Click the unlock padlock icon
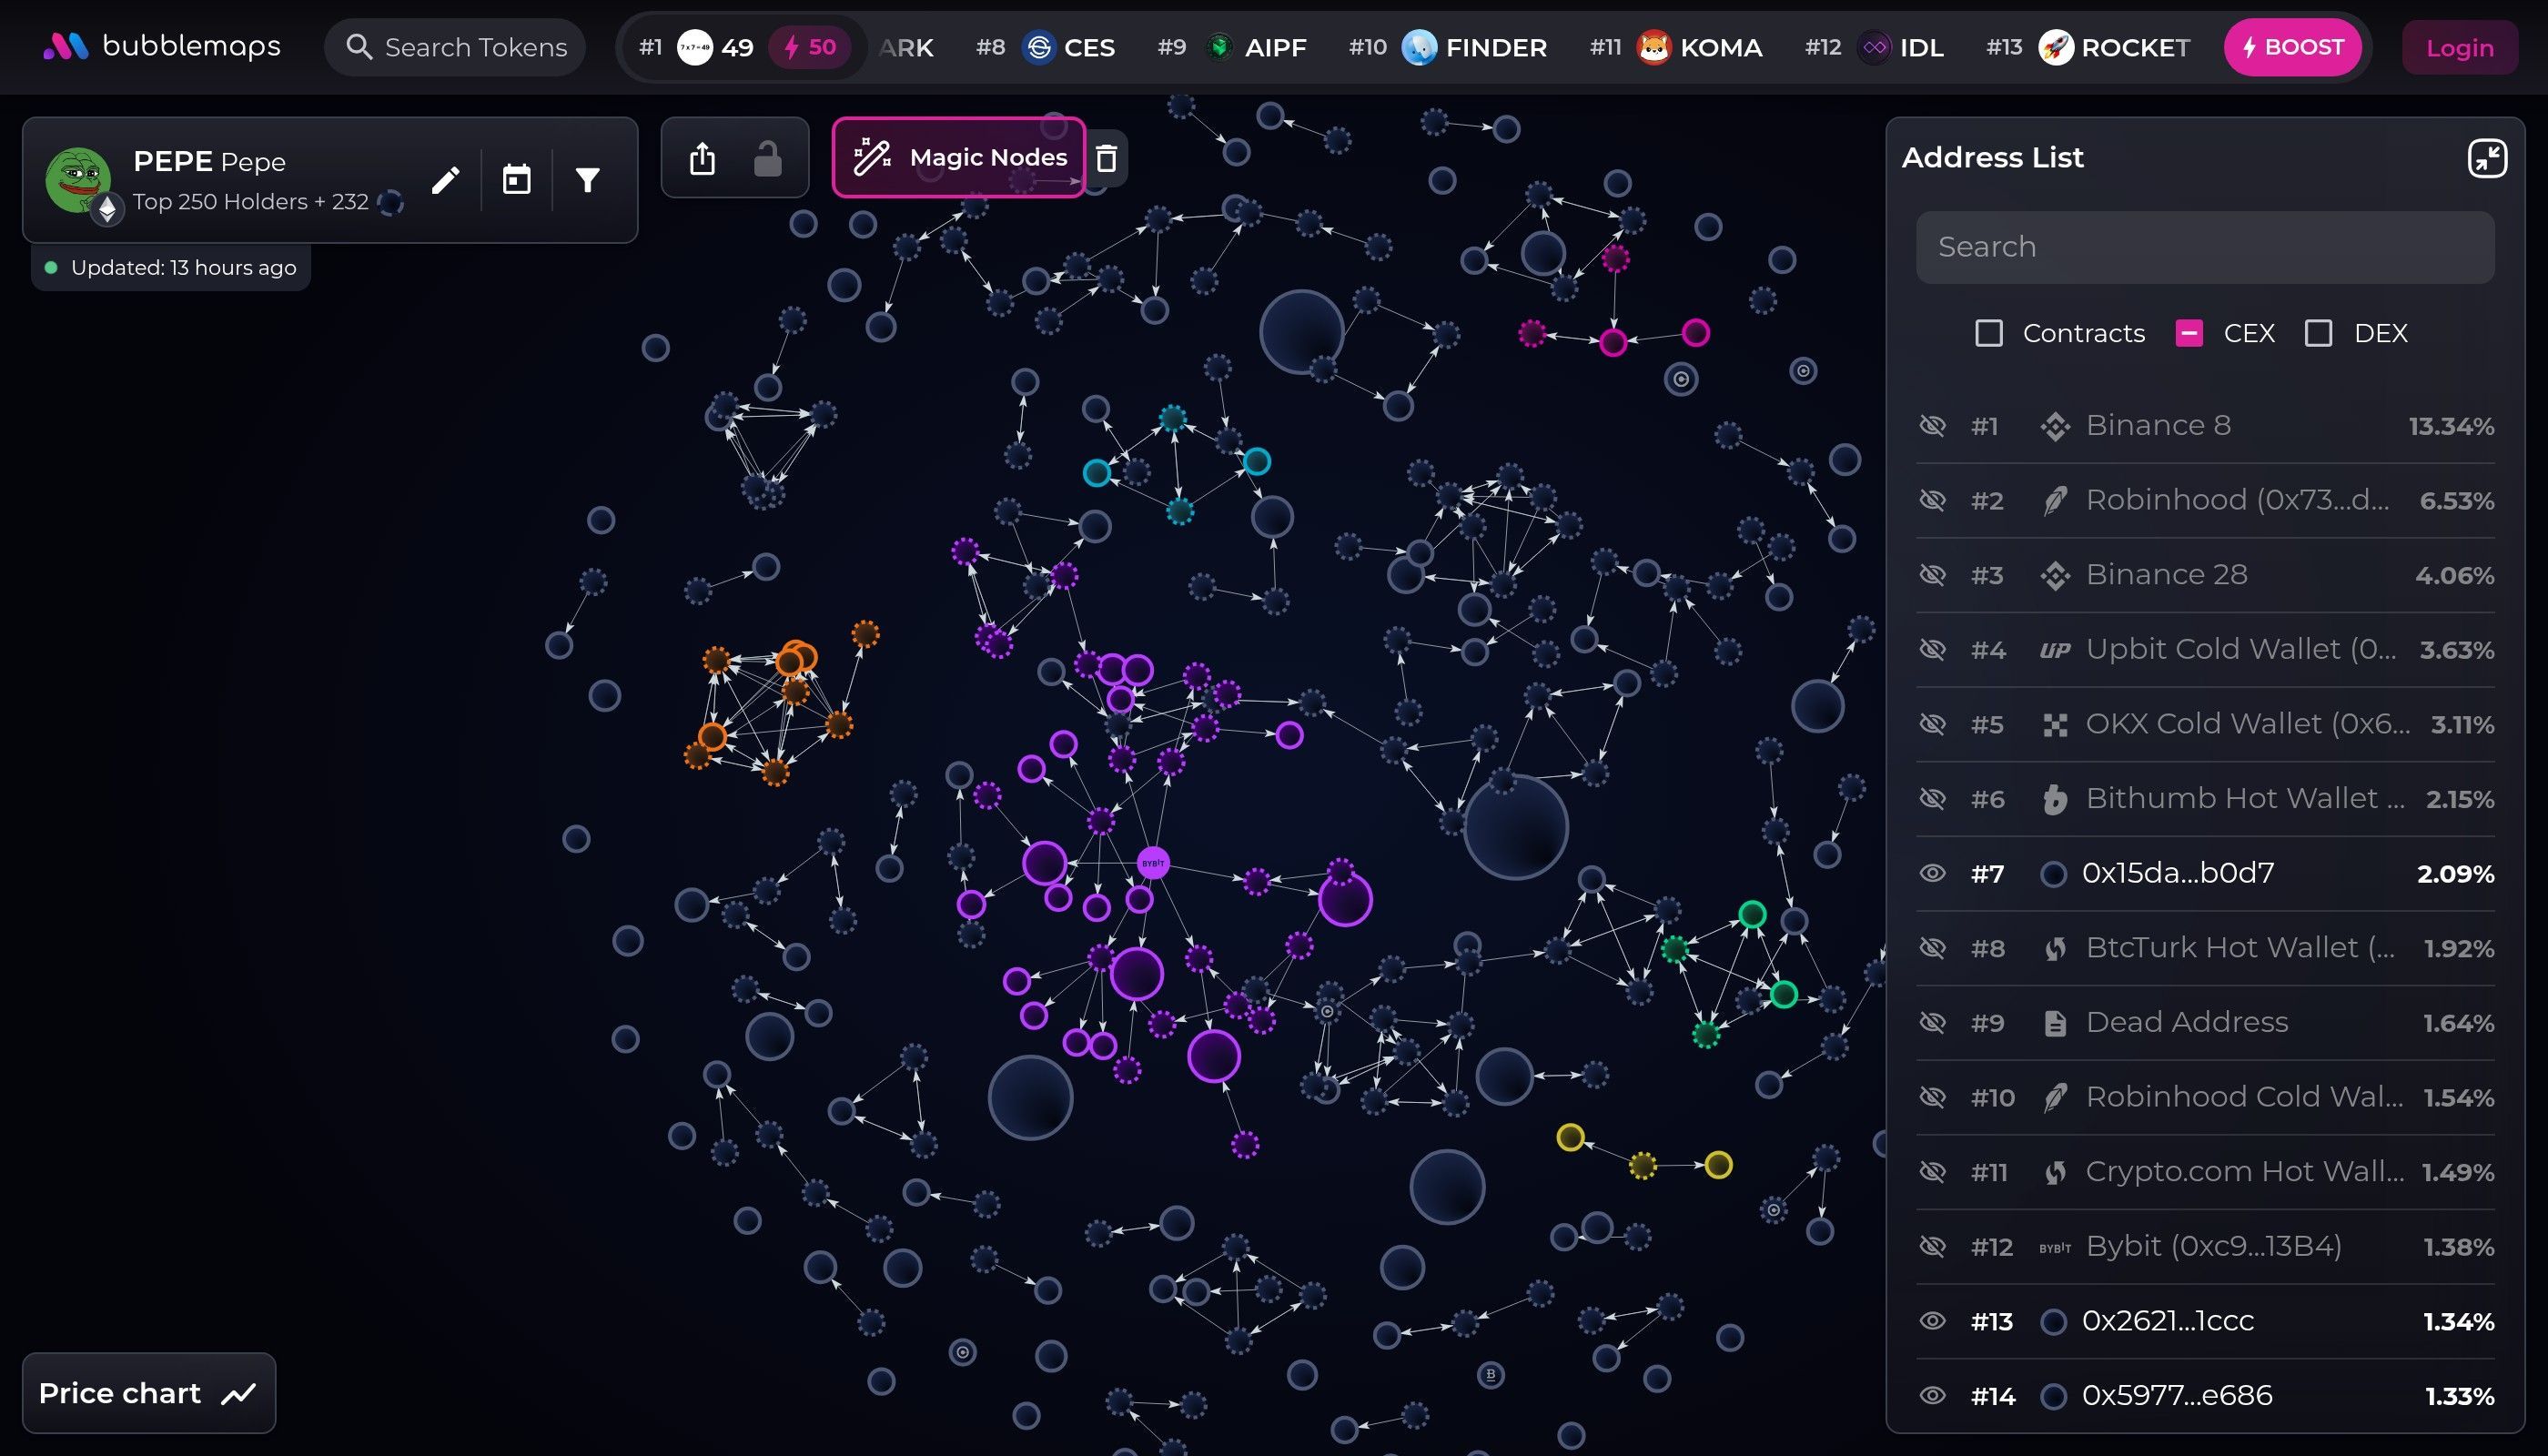Image resolution: width=2548 pixels, height=1456 pixels. (768, 157)
